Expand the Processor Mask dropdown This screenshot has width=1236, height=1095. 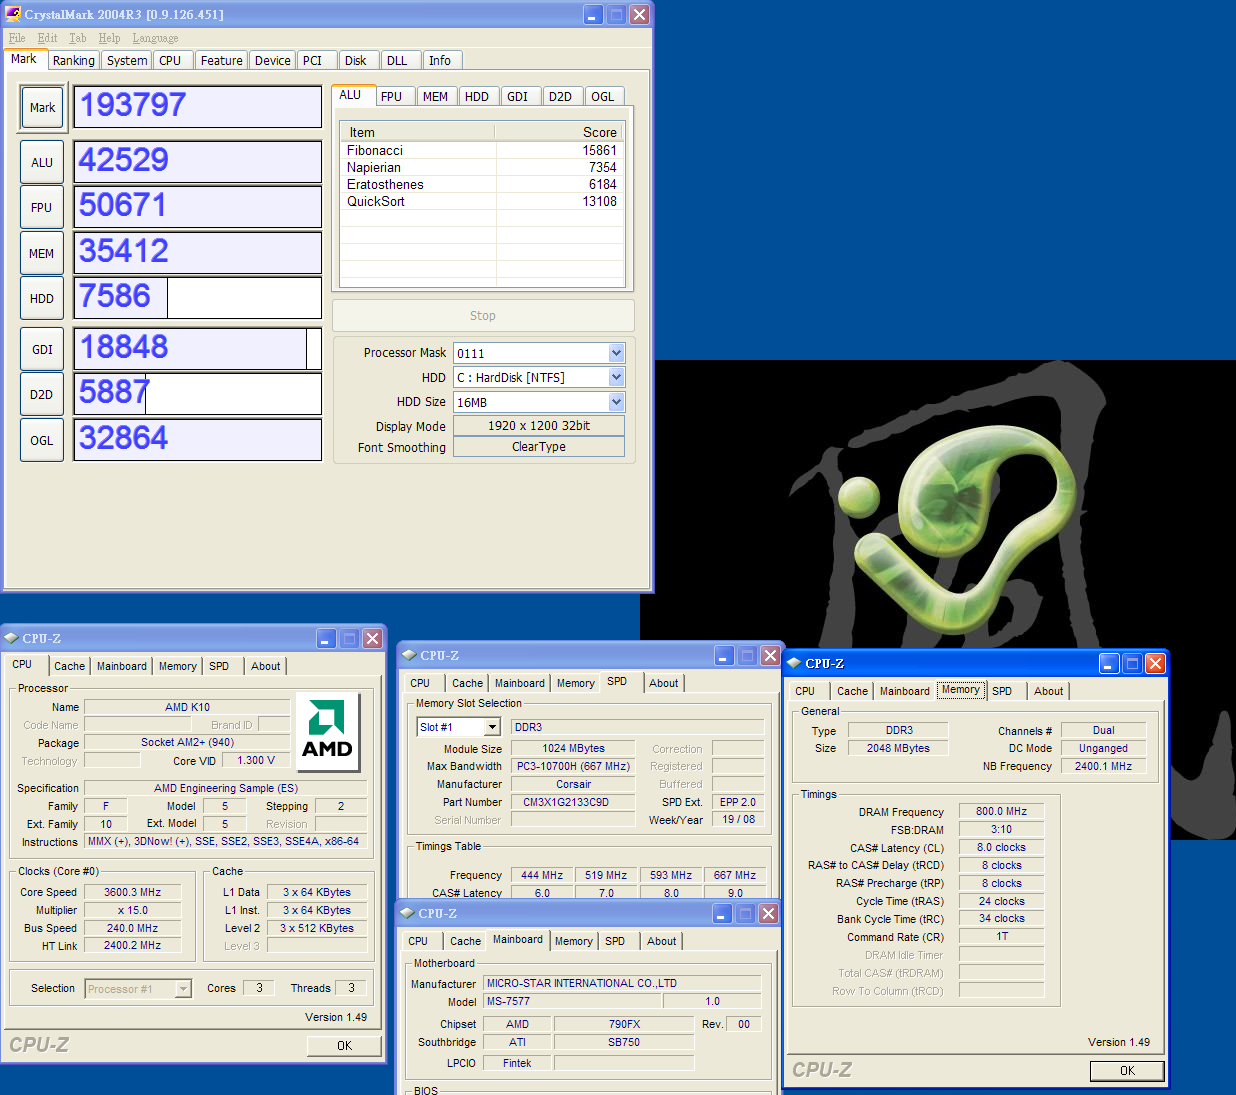point(616,353)
